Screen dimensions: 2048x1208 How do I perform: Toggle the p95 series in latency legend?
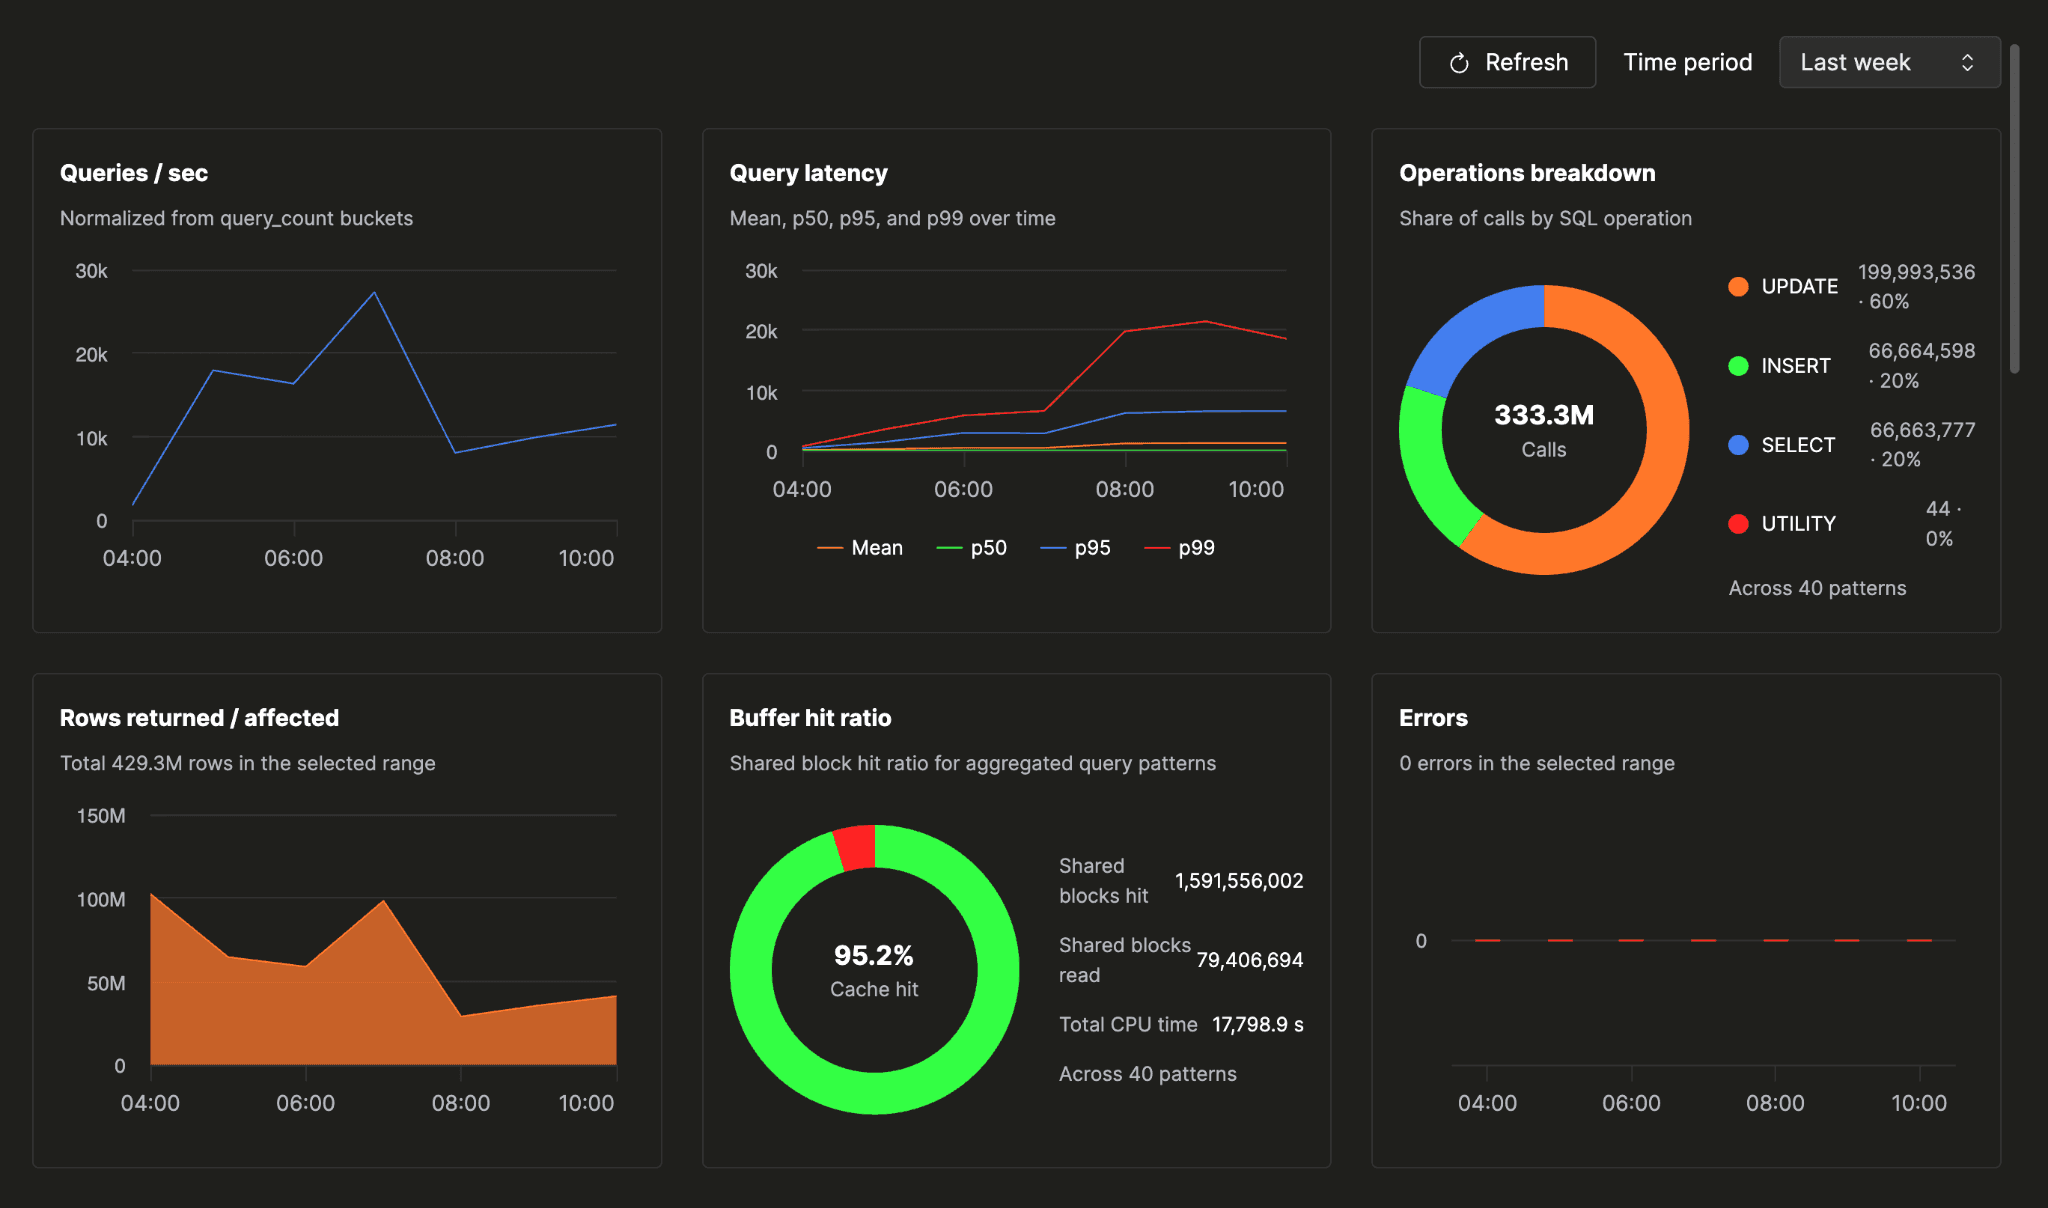pyautogui.click(x=1075, y=548)
